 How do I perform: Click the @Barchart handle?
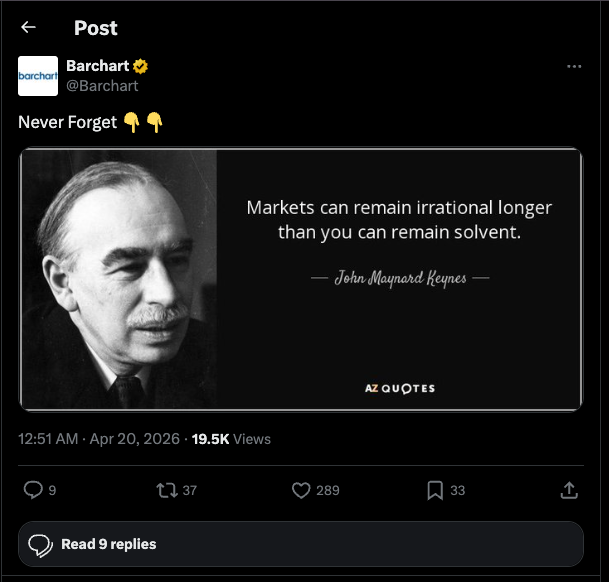(102, 86)
